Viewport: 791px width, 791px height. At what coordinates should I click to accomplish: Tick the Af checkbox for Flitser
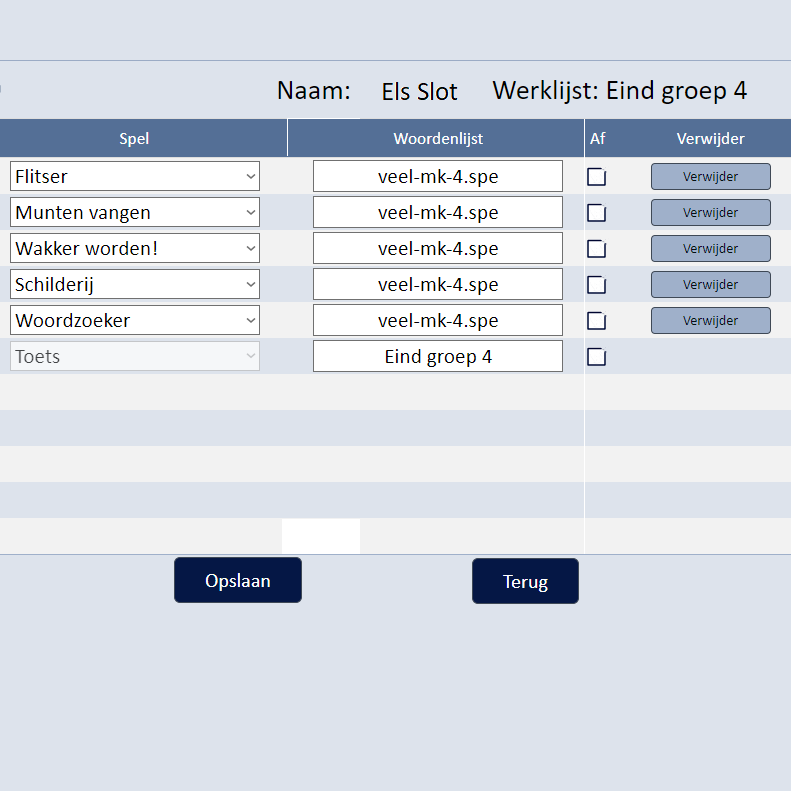click(596, 177)
